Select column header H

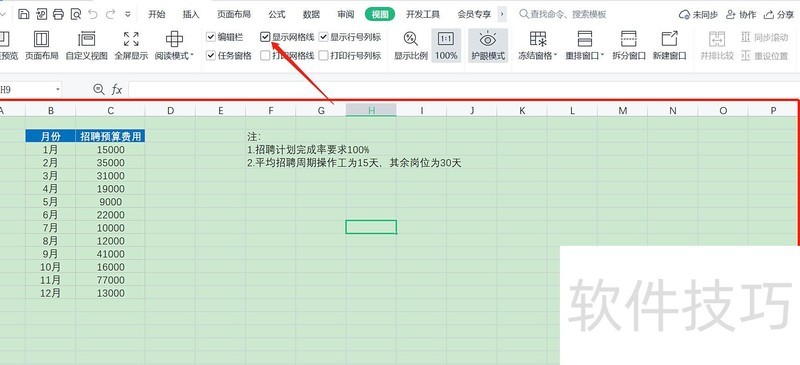click(x=371, y=110)
